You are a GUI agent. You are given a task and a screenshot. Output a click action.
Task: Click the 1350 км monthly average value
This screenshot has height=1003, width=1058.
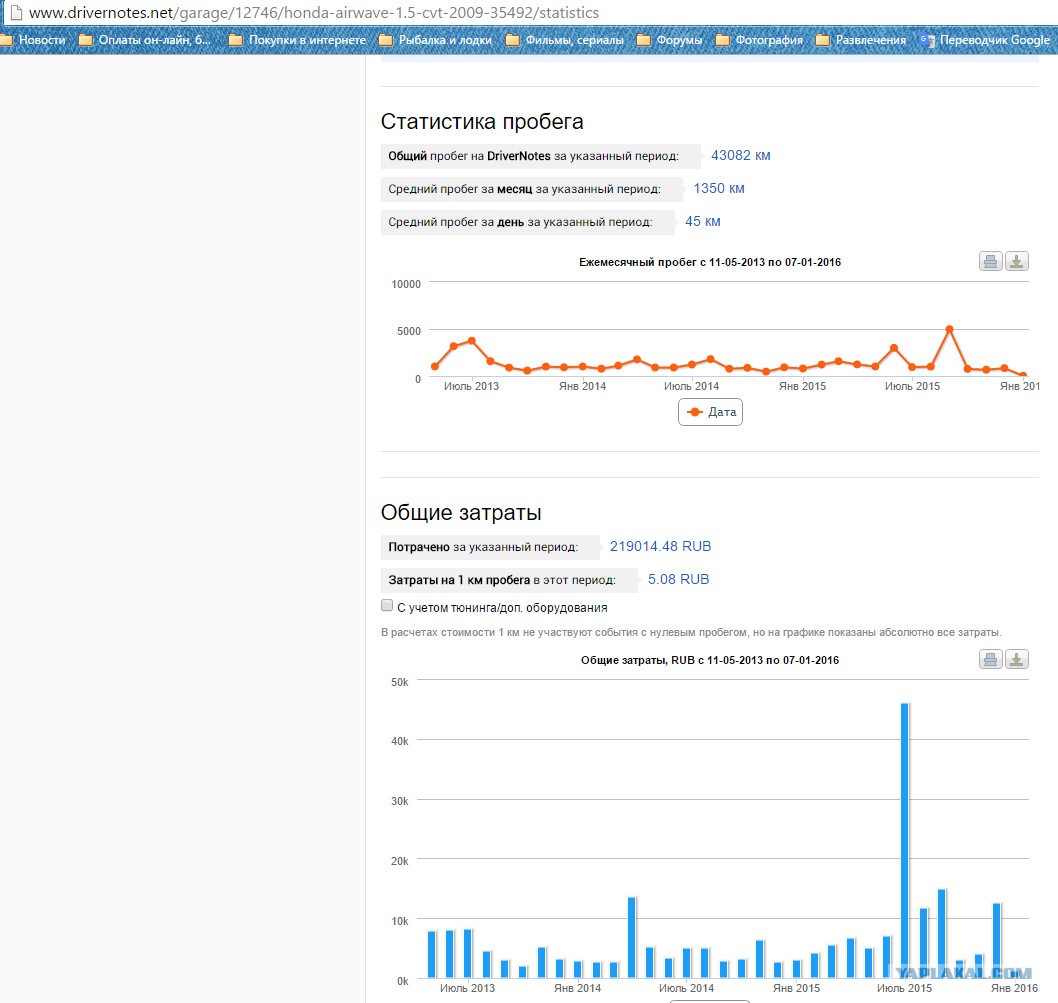coord(719,188)
